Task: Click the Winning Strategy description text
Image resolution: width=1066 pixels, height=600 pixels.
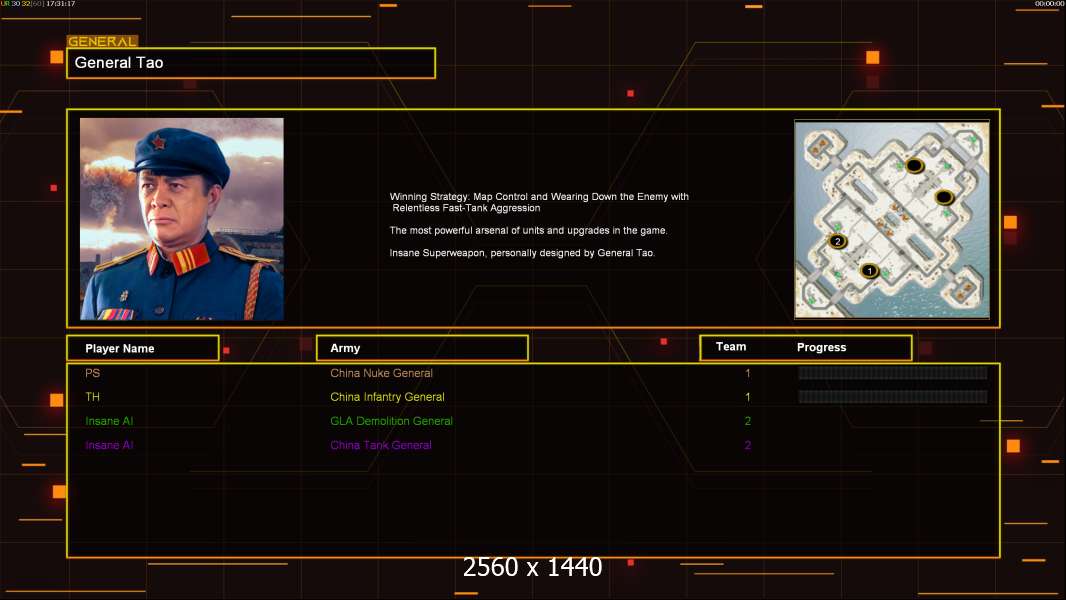Action: click(539, 202)
